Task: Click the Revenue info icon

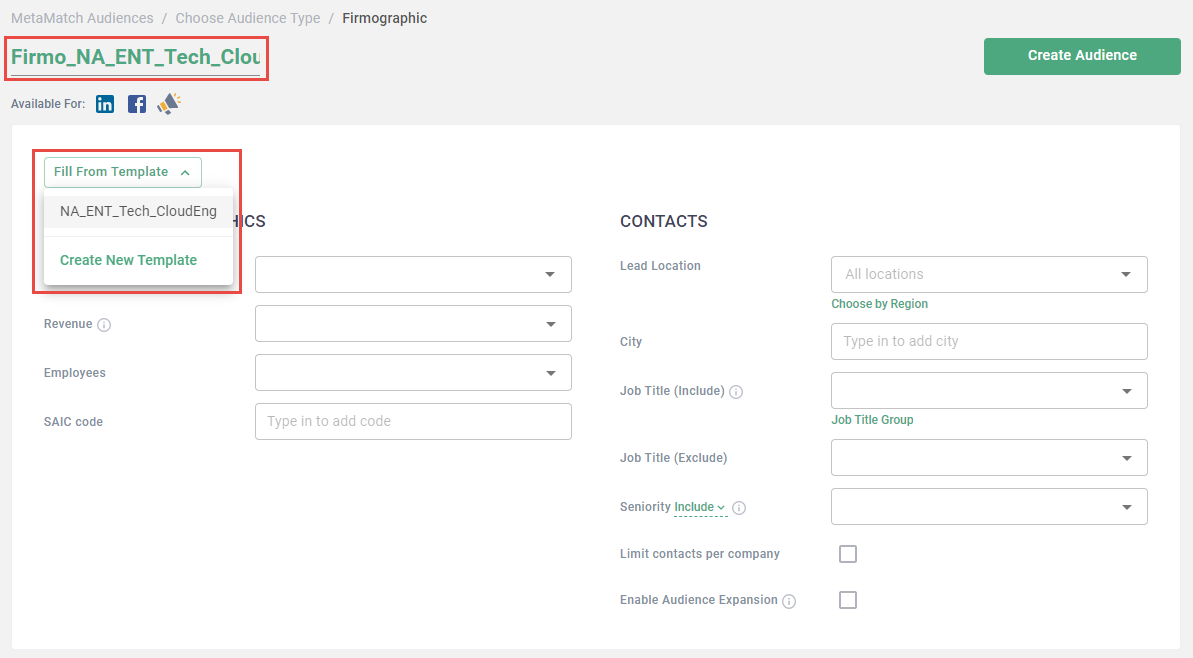Action: pyautogui.click(x=104, y=325)
